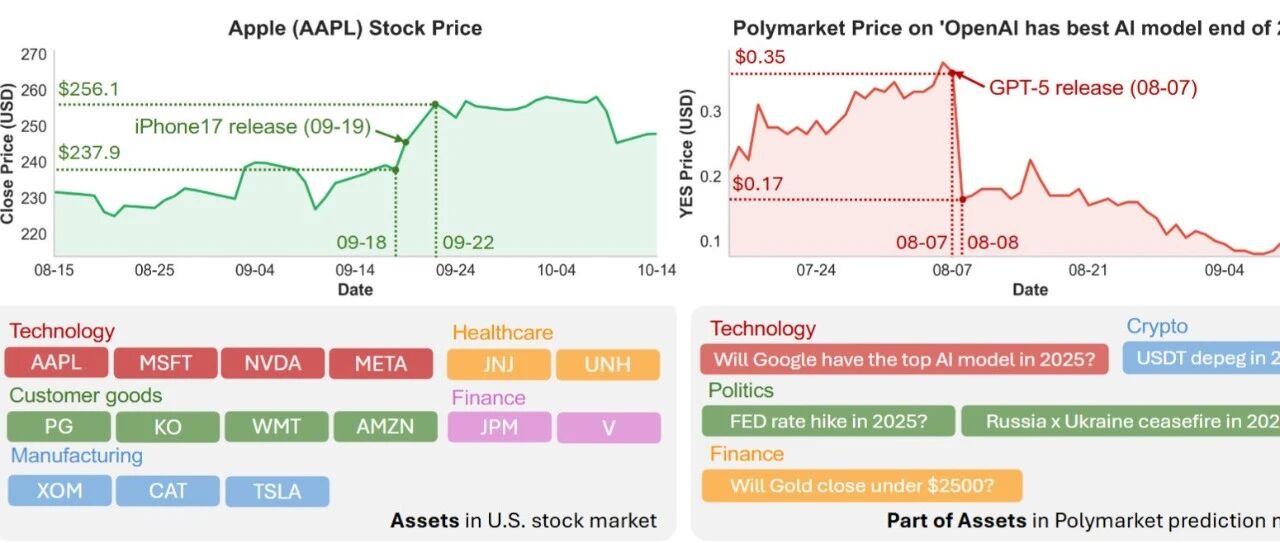1280x543 pixels.
Task: Click 'Will Google have the top AI model' tag
Action: point(904,359)
